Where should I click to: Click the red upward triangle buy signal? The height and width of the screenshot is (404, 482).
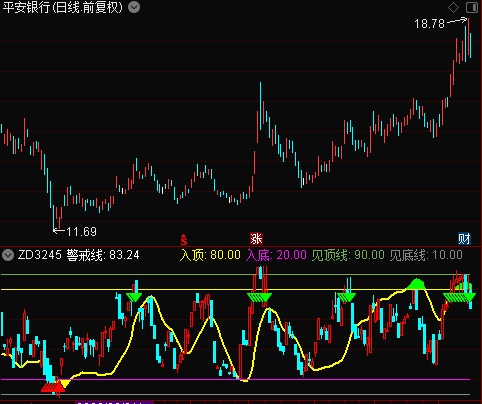point(53,387)
